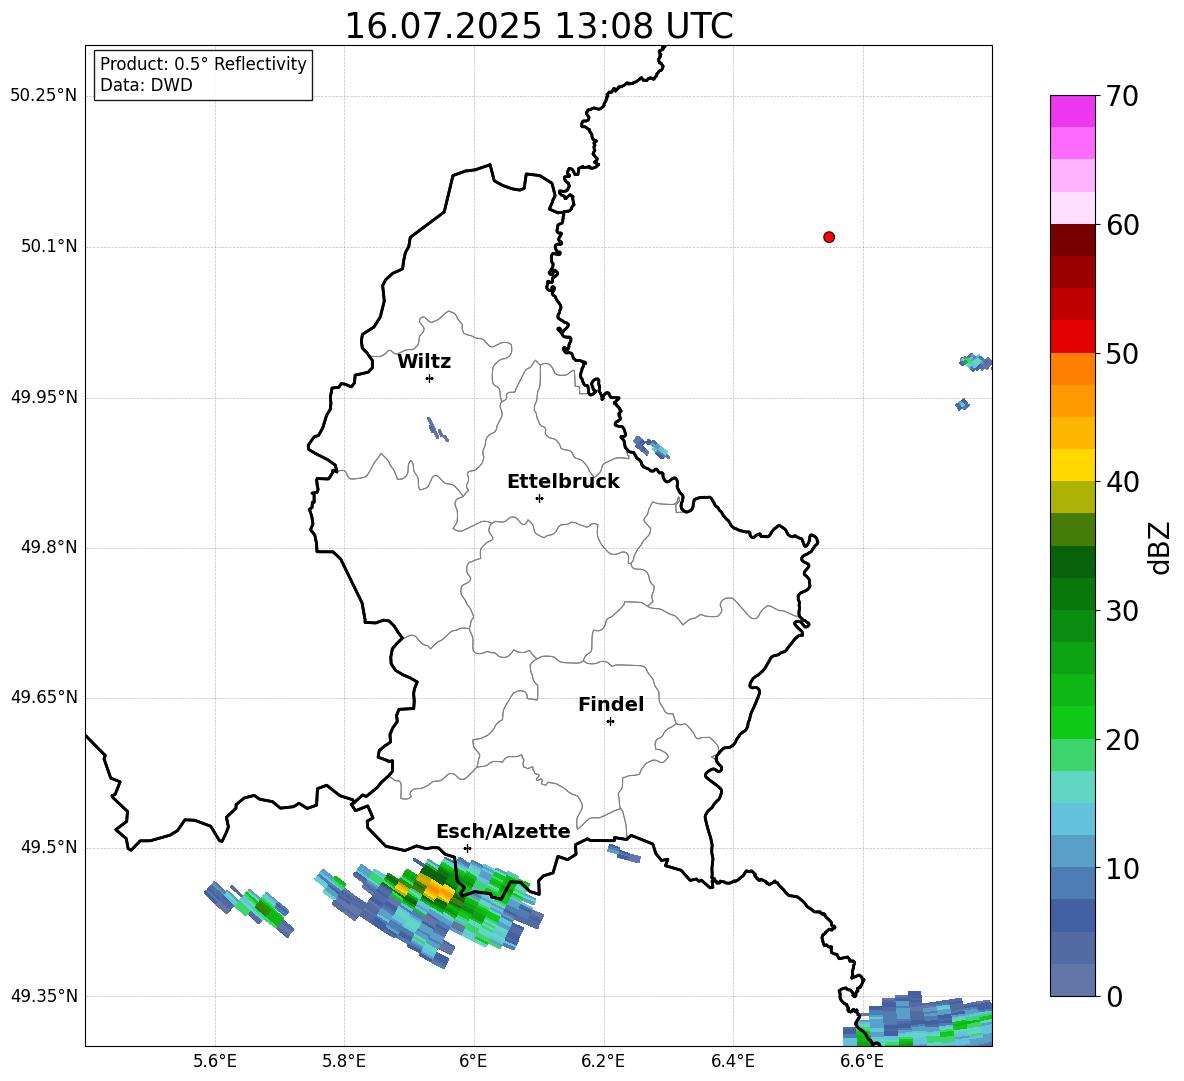Click the Ettelbruck station cross marker

[539, 498]
